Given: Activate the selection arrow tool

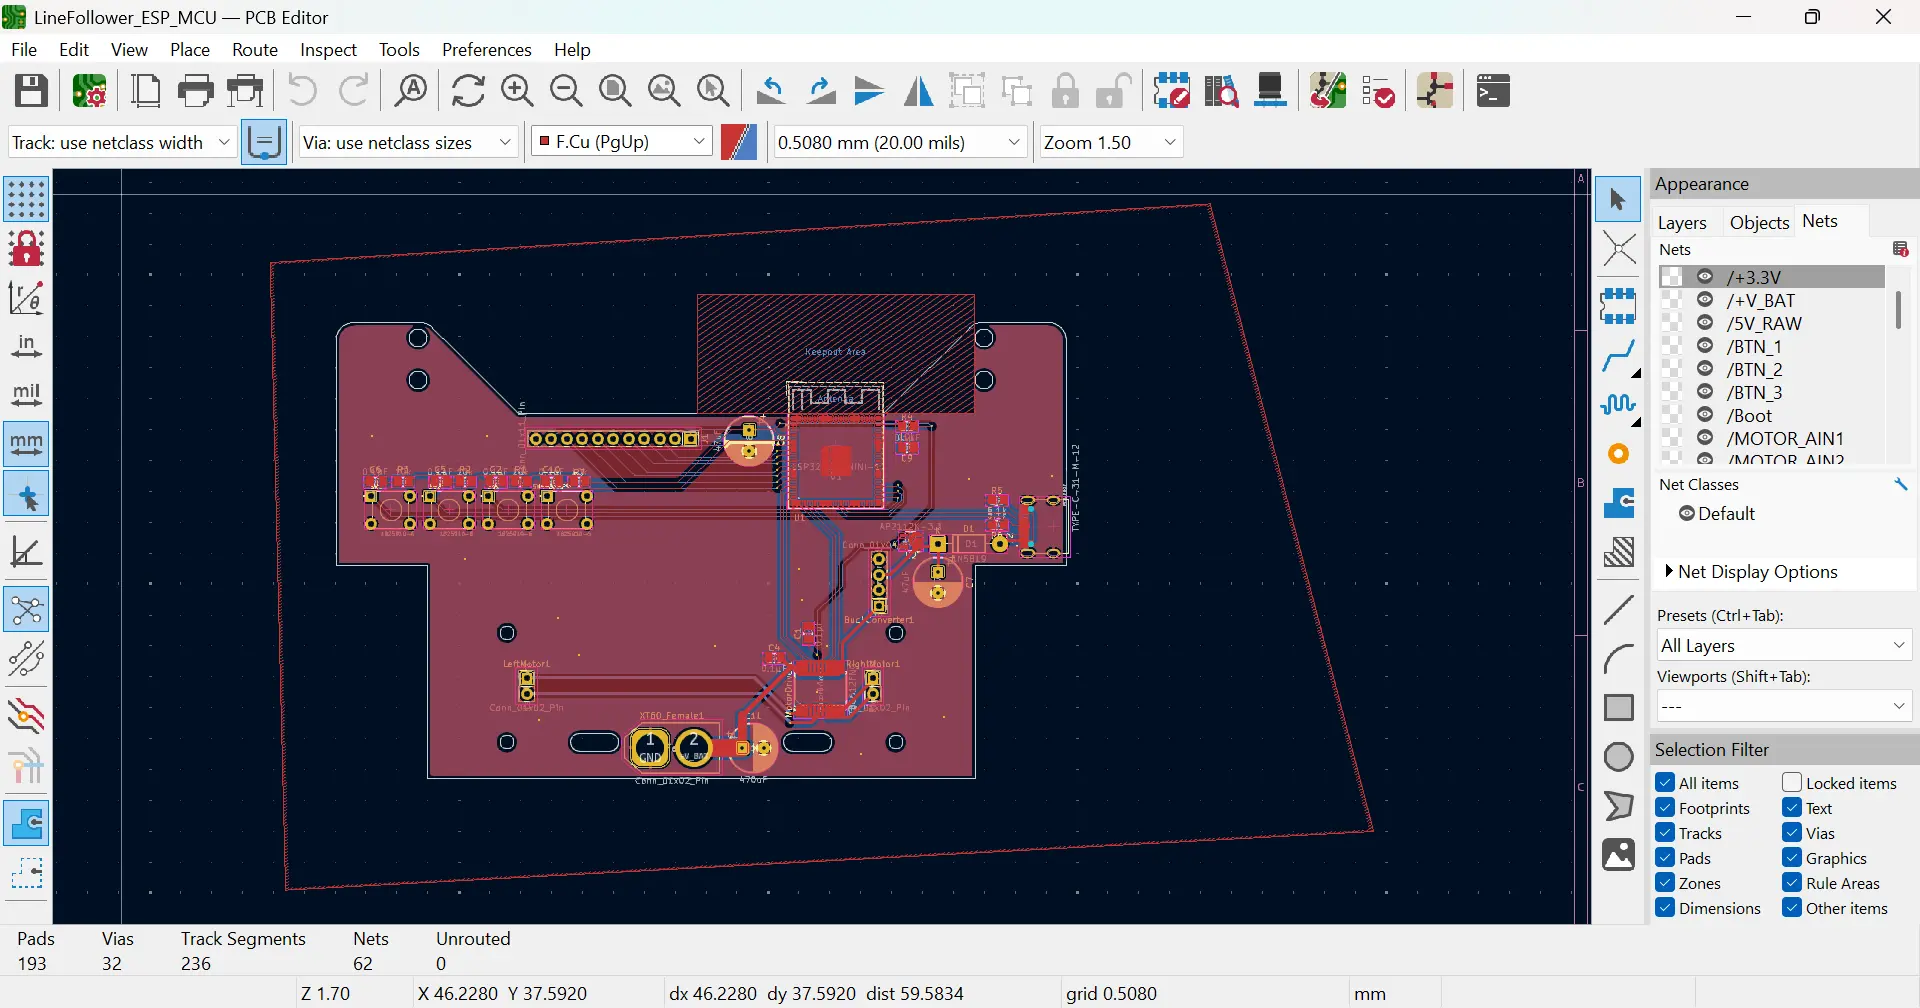Looking at the screenshot, I should (x=1619, y=200).
